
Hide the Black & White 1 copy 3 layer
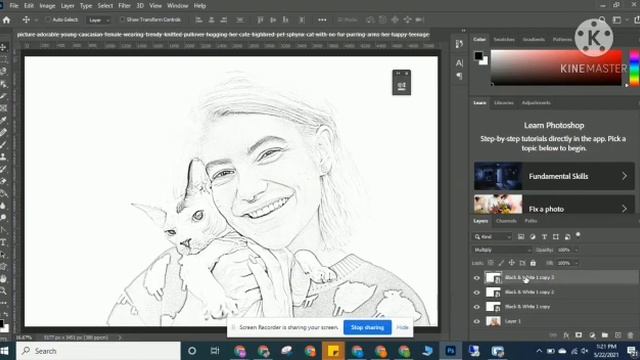pos(476,278)
